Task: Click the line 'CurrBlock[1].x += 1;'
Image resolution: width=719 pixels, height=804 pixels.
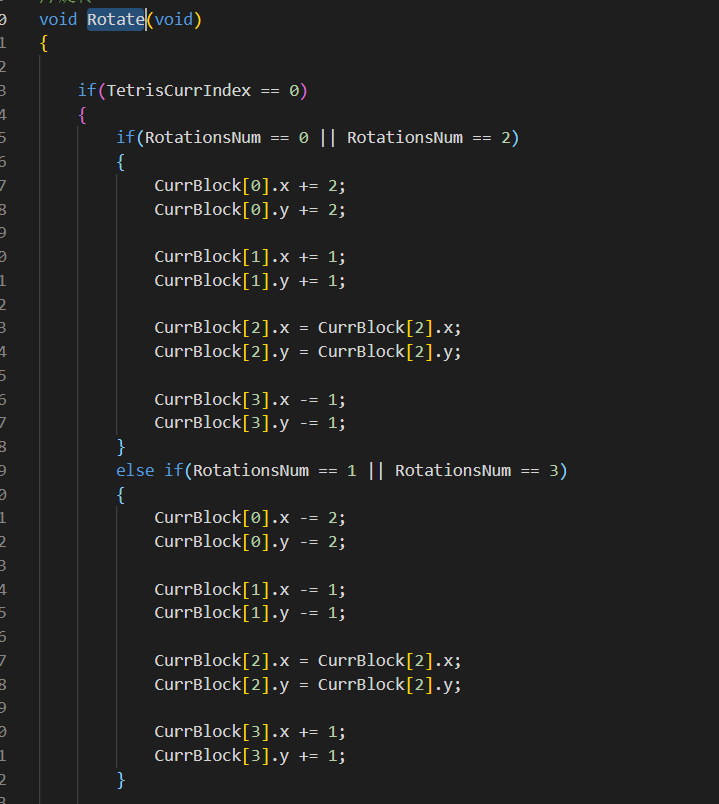Action: tap(250, 256)
